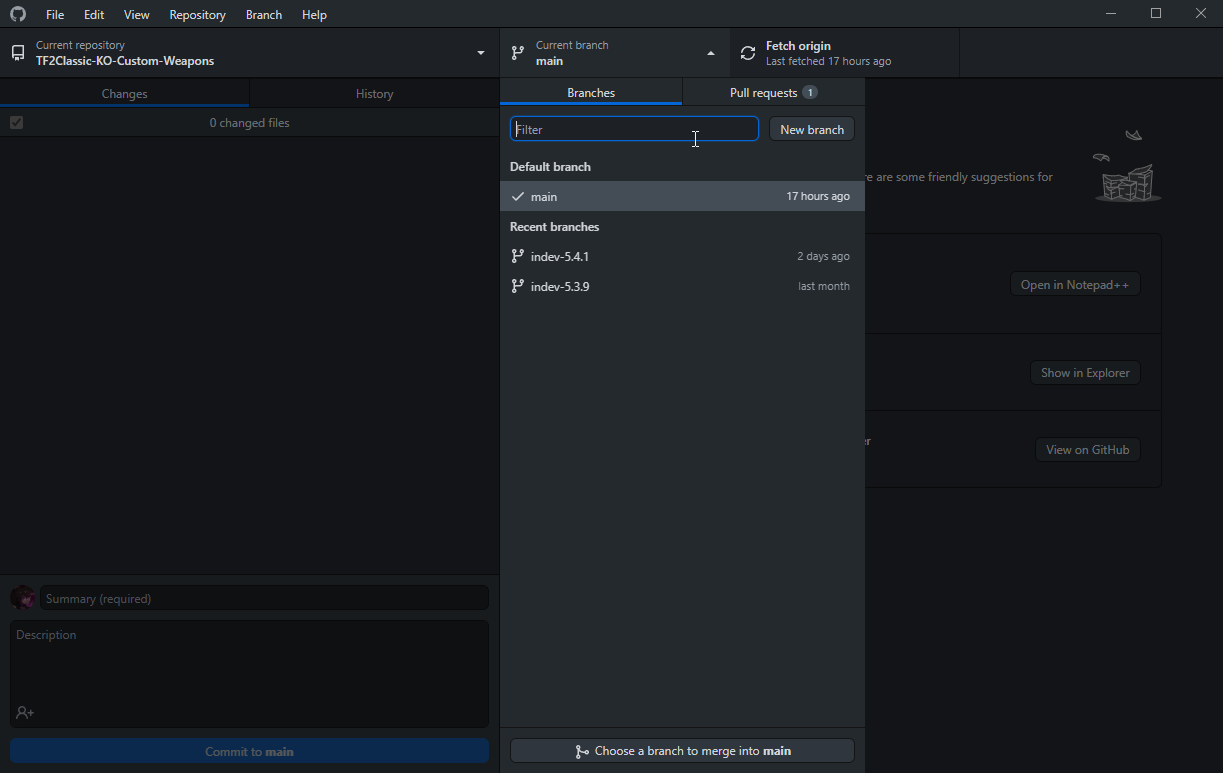Click the branch icon next to indev-5.3.9
The image size is (1223, 773).
coord(517,286)
